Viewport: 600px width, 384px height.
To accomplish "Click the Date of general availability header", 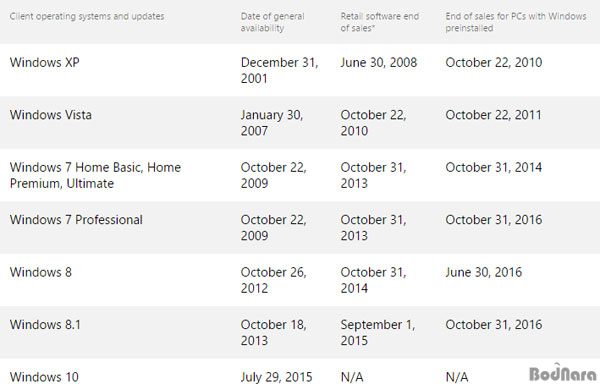I will tap(272, 22).
